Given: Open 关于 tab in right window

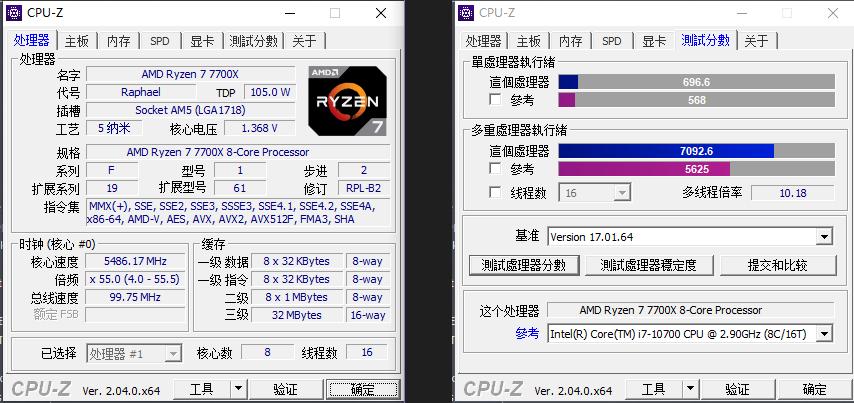Looking at the screenshot, I should [757, 41].
